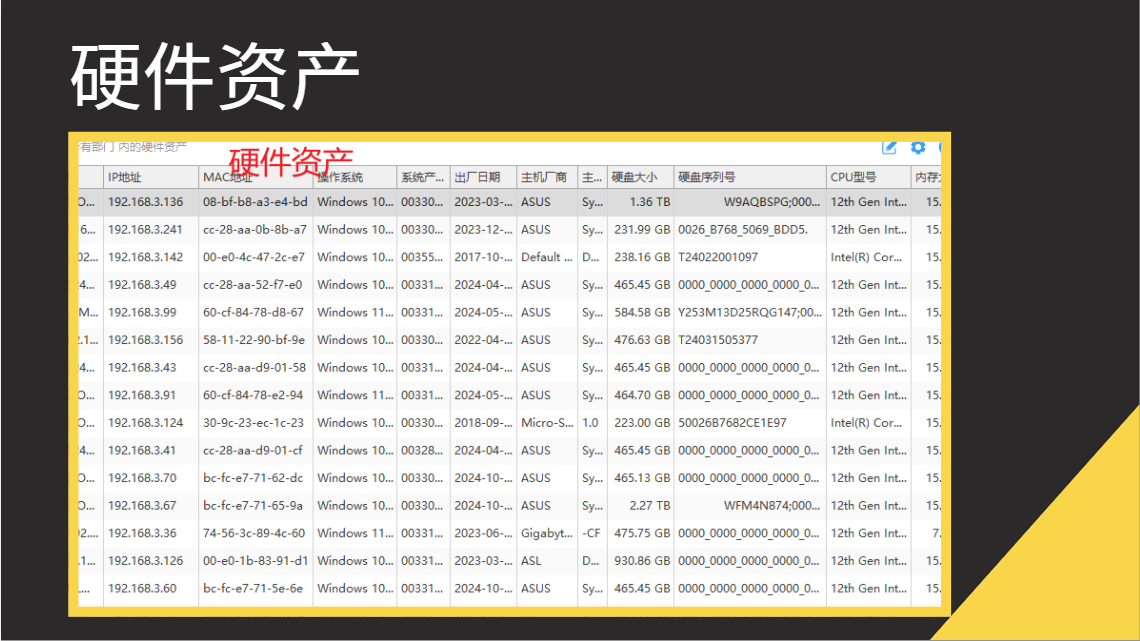Image resolution: width=1140 pixels, height=641 pixels.
Task: Click disk size 475.75 GB
Action: coord(642,533)
